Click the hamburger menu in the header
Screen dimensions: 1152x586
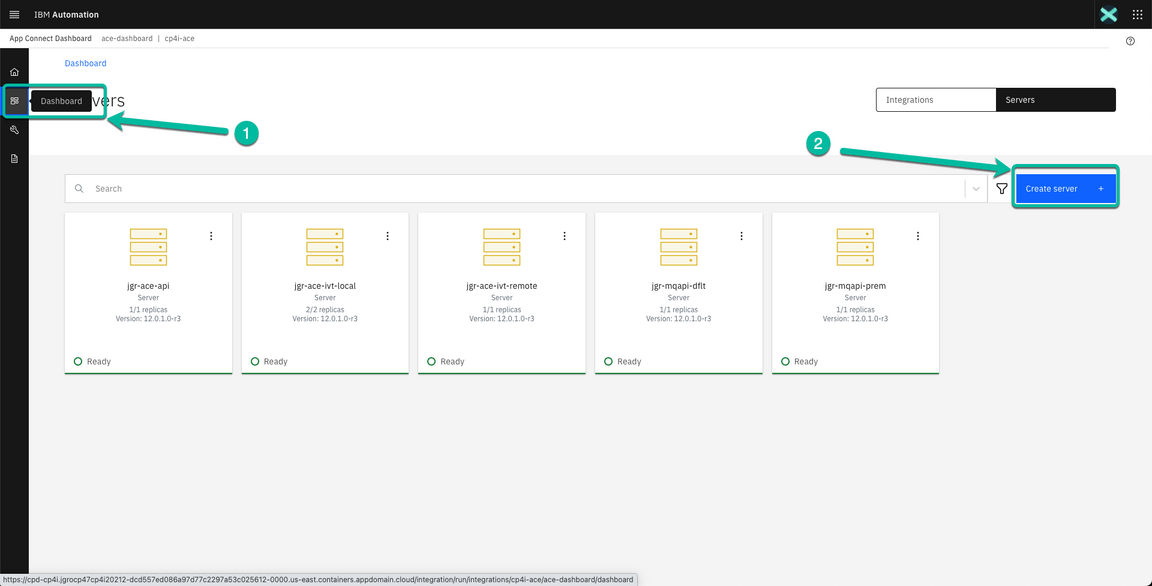tap(14, 14)
